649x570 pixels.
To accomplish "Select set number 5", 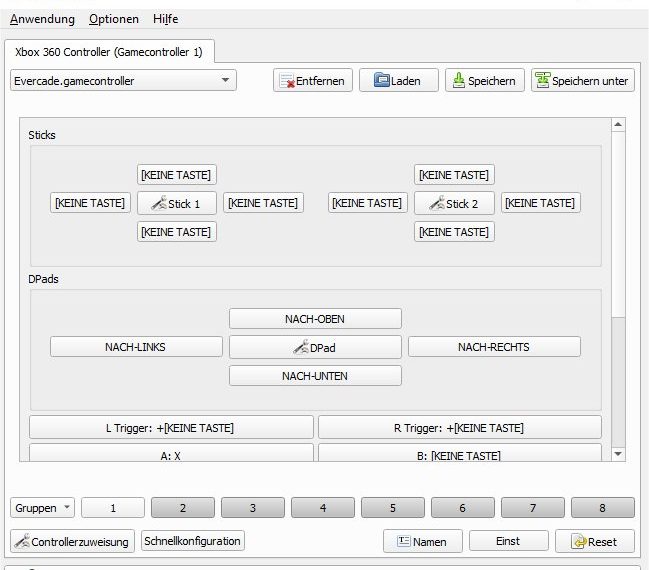I will (x=392, y=508).
